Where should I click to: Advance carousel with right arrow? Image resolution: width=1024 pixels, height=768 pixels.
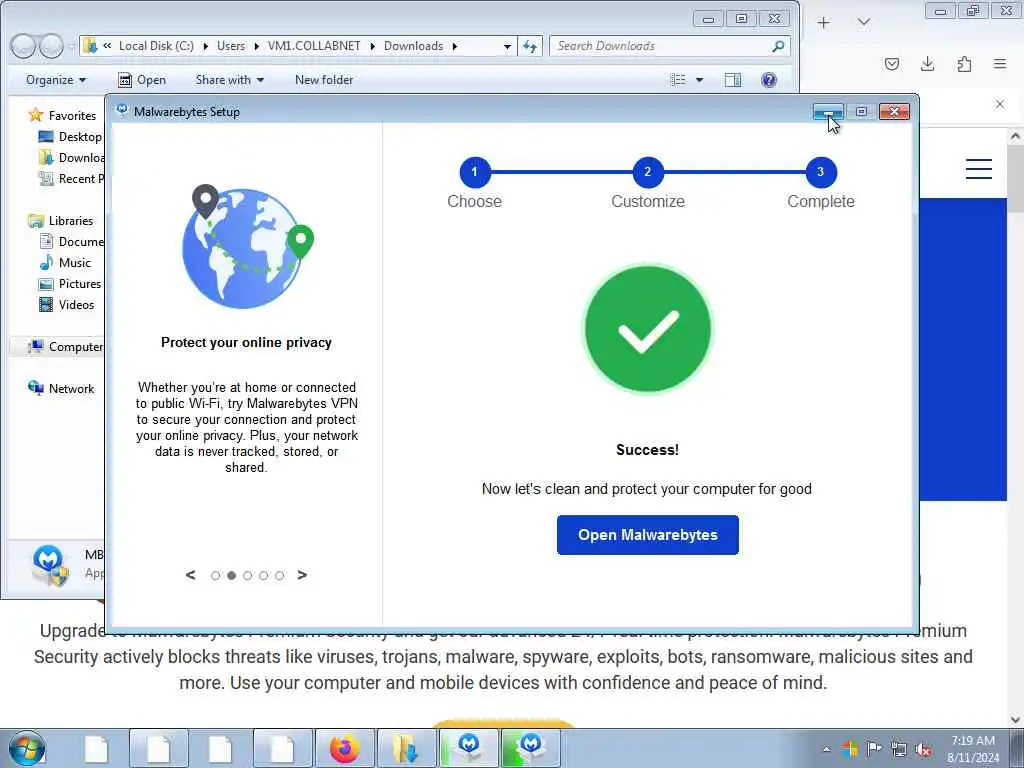tap(302, 575)
